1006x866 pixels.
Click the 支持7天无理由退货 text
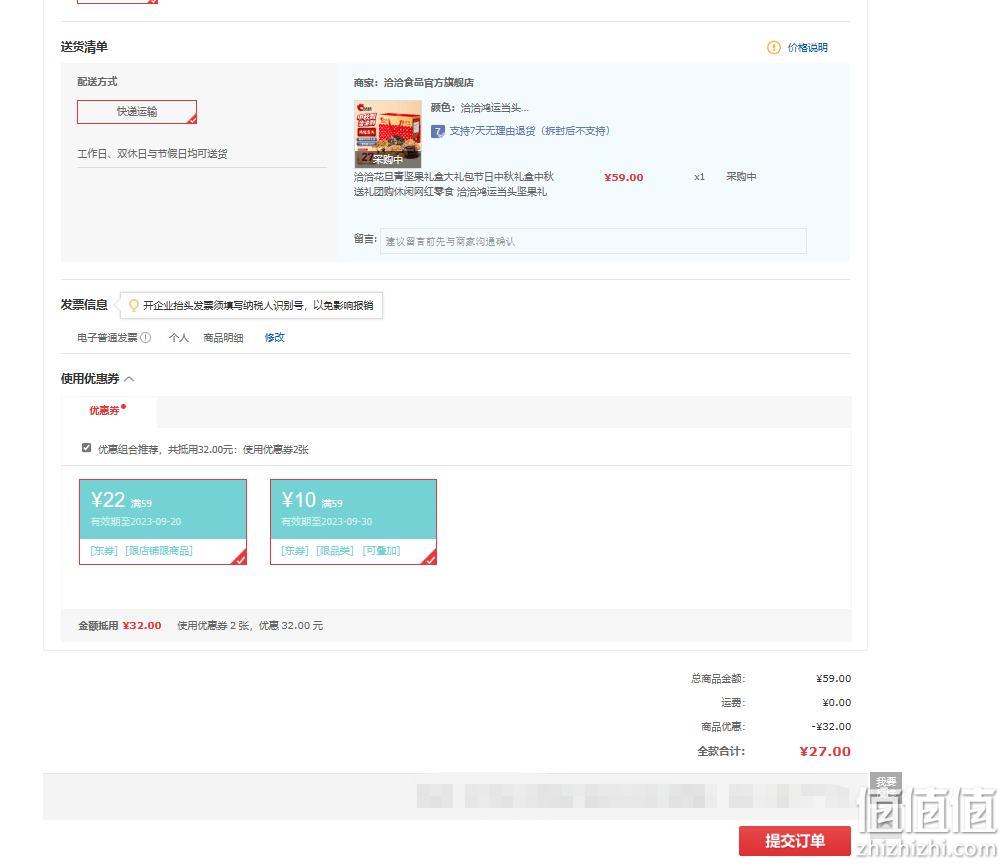tap(529, 131)
